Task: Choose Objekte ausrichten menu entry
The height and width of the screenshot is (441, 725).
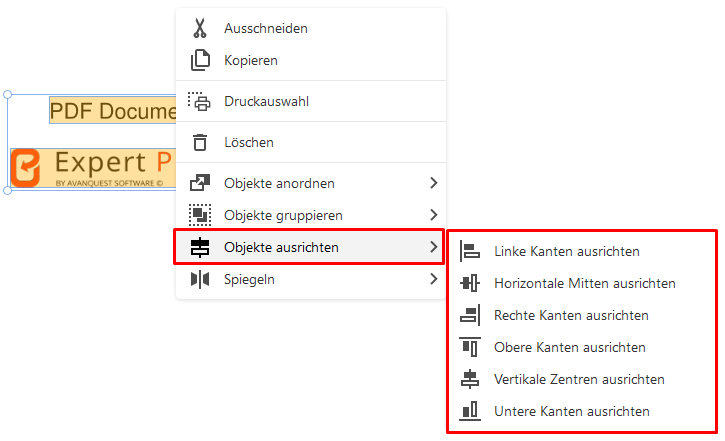Action: [x=309, y=247]
